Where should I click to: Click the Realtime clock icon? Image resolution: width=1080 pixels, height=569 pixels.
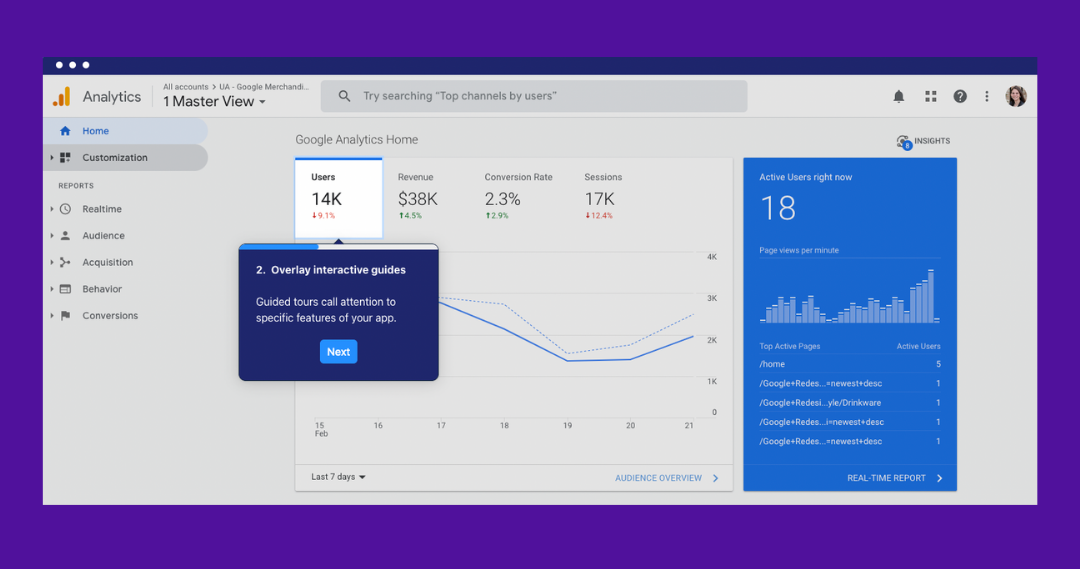coord(65,209)
